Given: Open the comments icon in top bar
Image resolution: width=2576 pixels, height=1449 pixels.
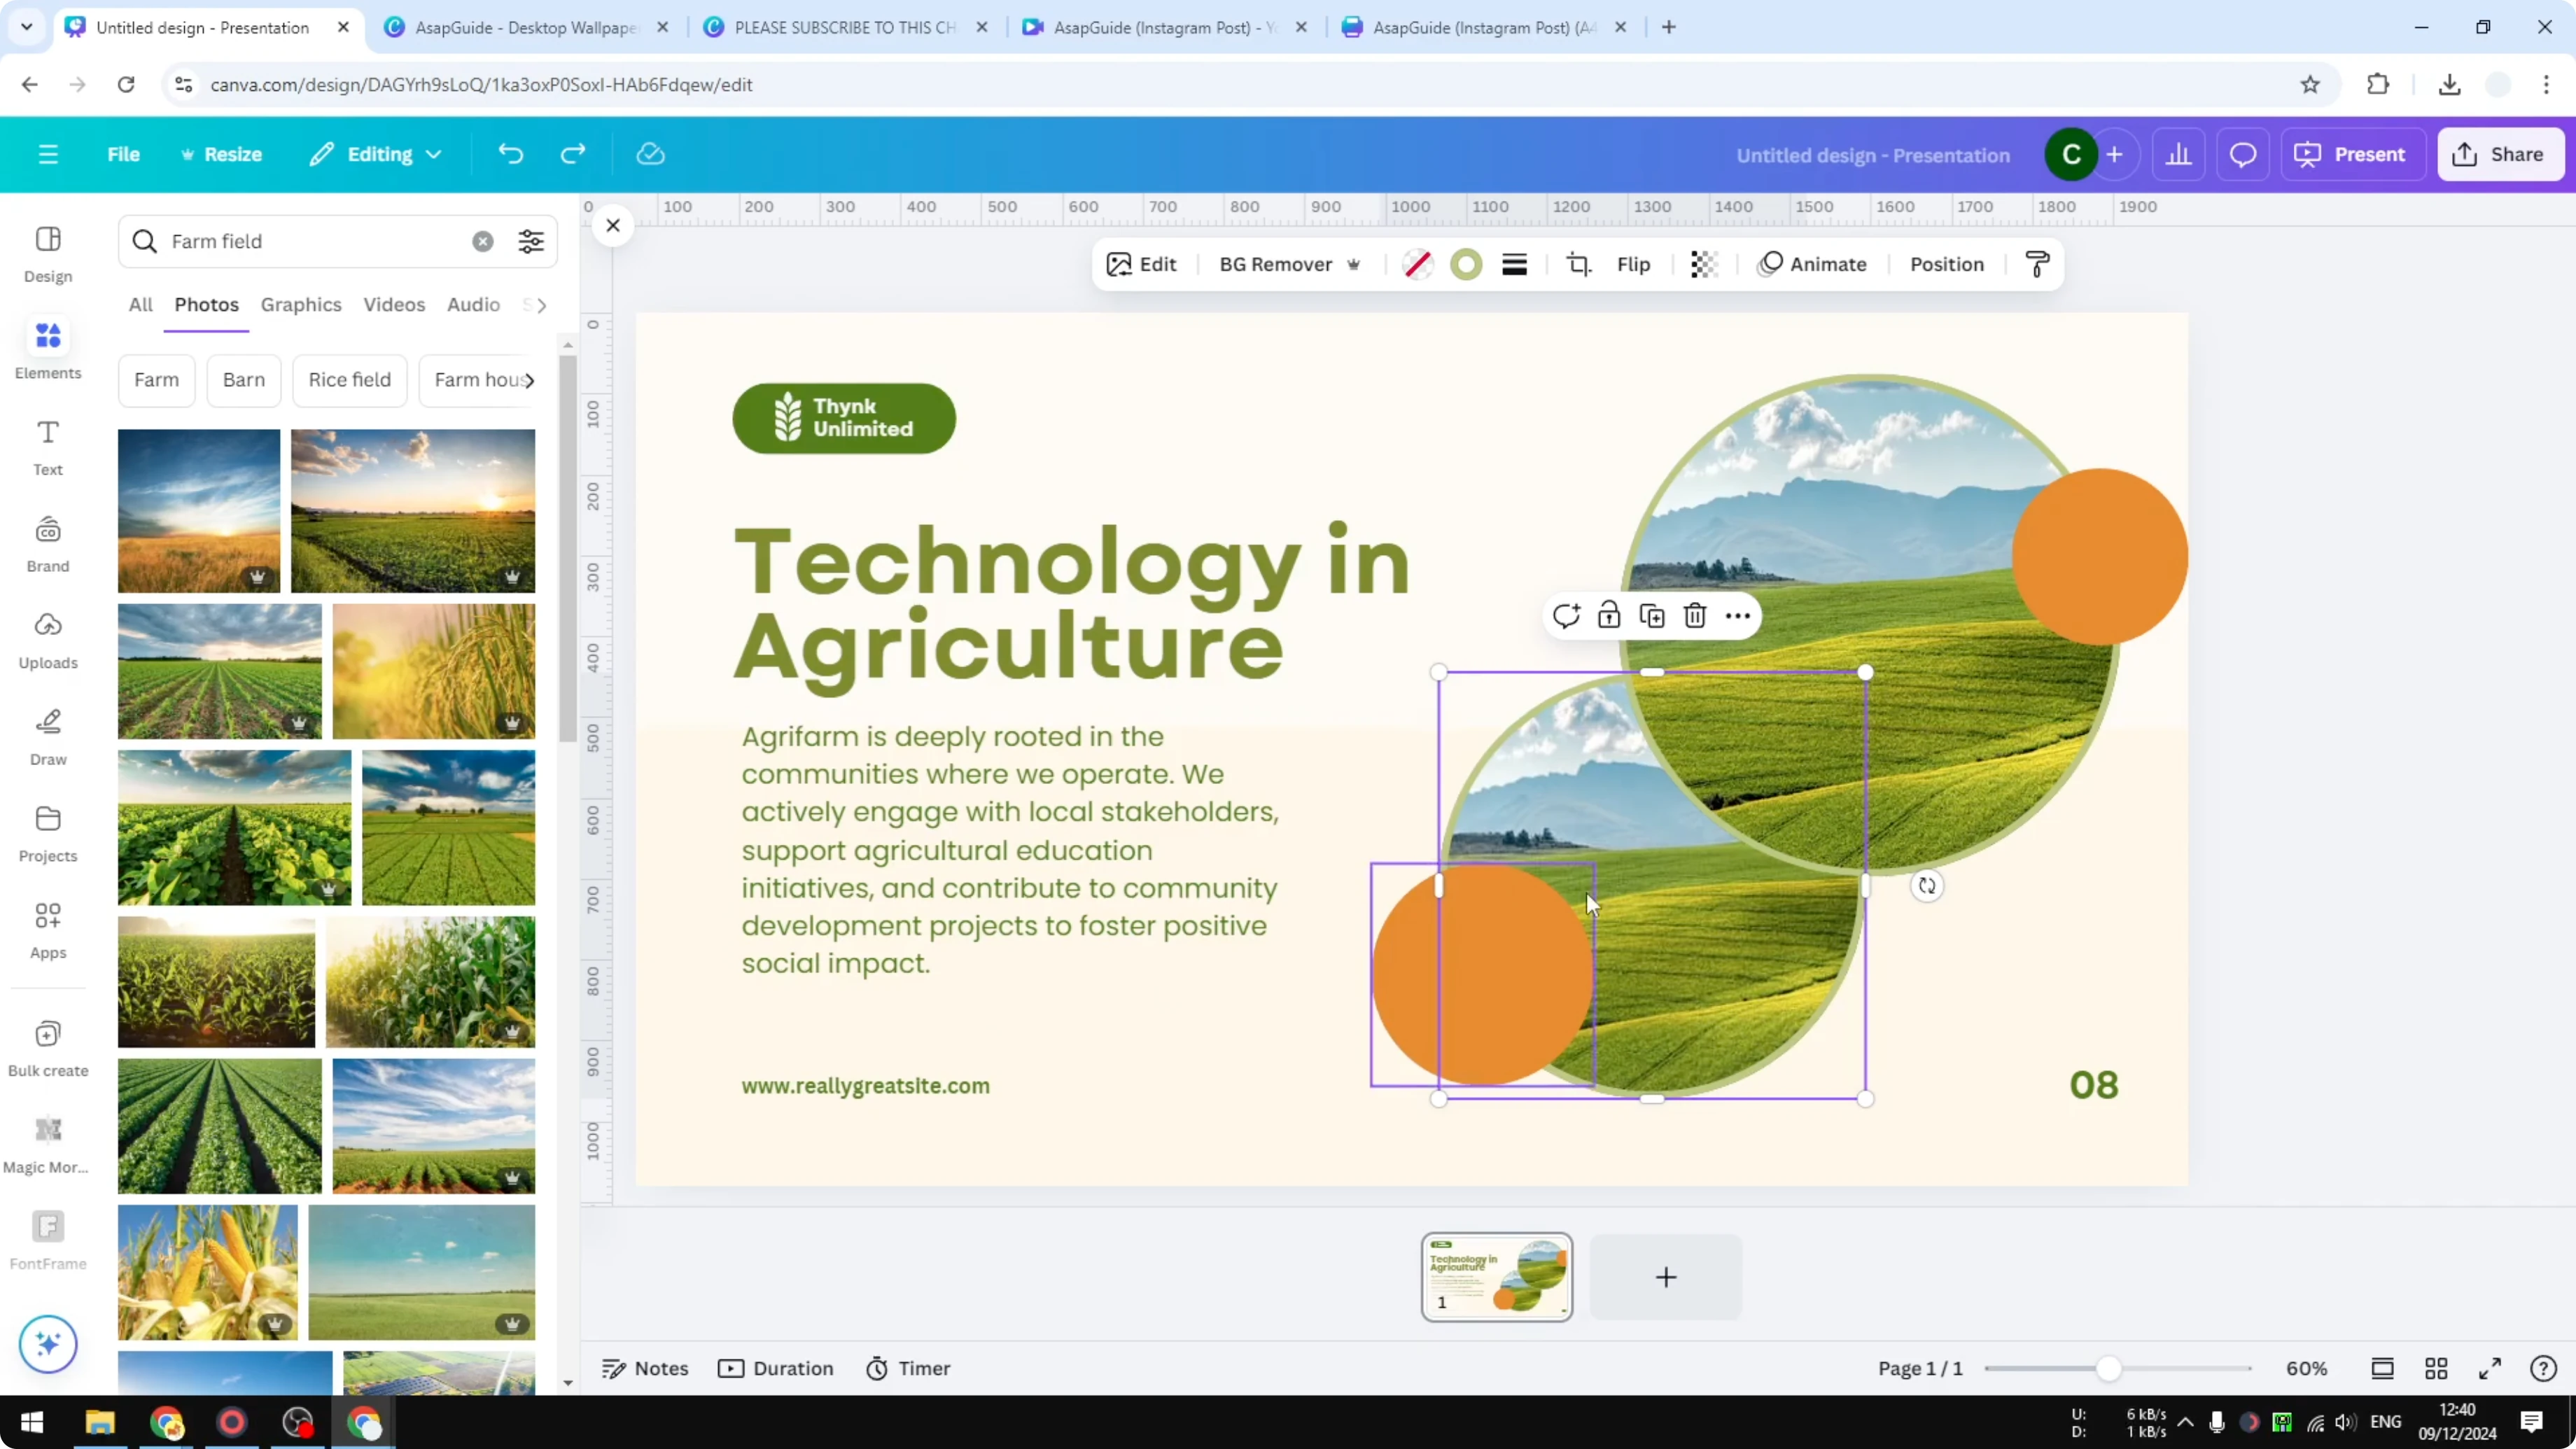Looking at the screenshot, I should (2242, 154).
